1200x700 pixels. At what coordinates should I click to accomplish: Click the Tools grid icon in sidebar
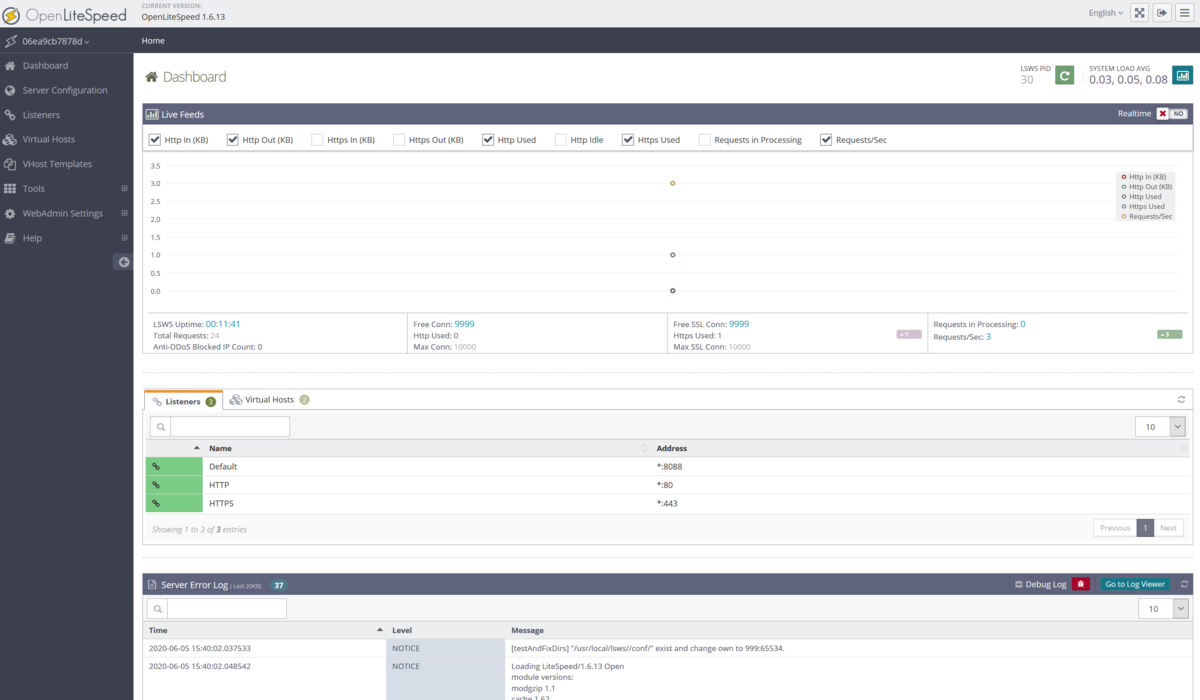[x=10, y=188]
